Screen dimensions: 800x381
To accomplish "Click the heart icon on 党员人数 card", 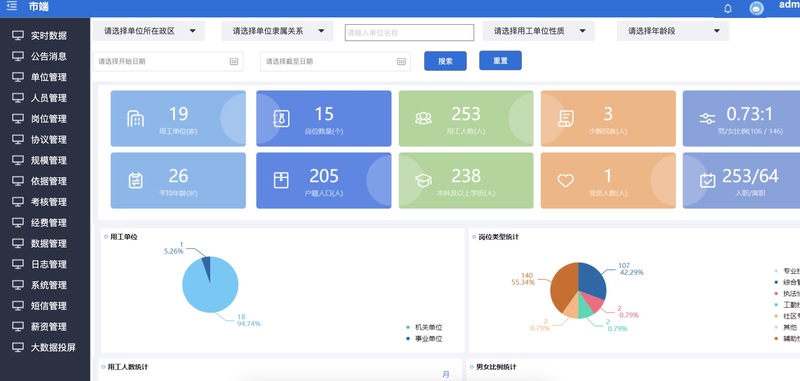I will (565, 180).
